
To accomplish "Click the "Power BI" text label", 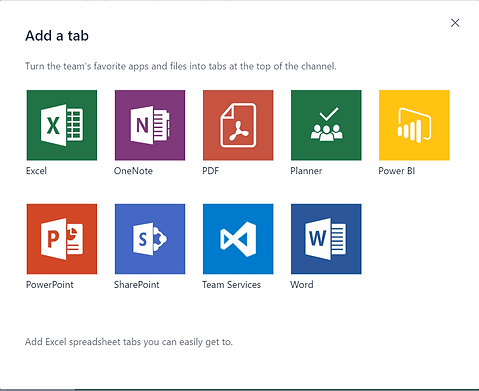I will (397, 171).
